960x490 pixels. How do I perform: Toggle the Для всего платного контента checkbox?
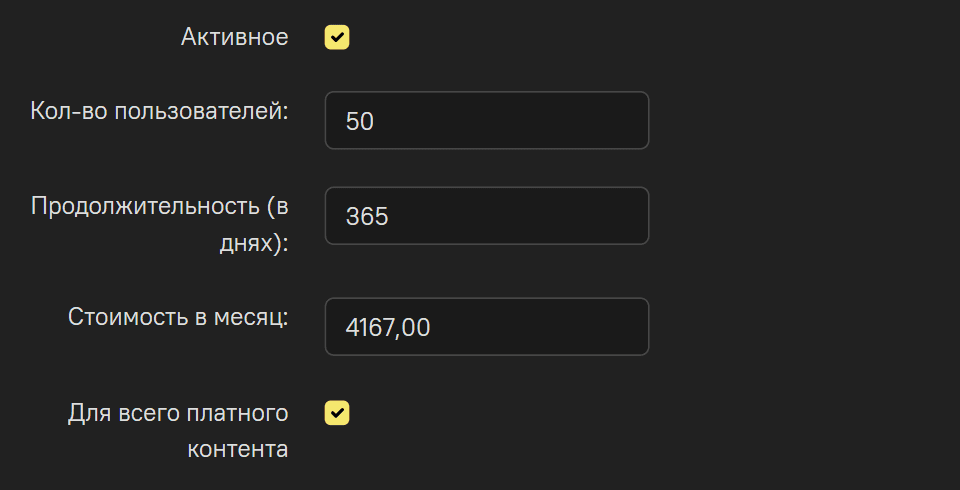pyautogui.click(x=337, y=413)
